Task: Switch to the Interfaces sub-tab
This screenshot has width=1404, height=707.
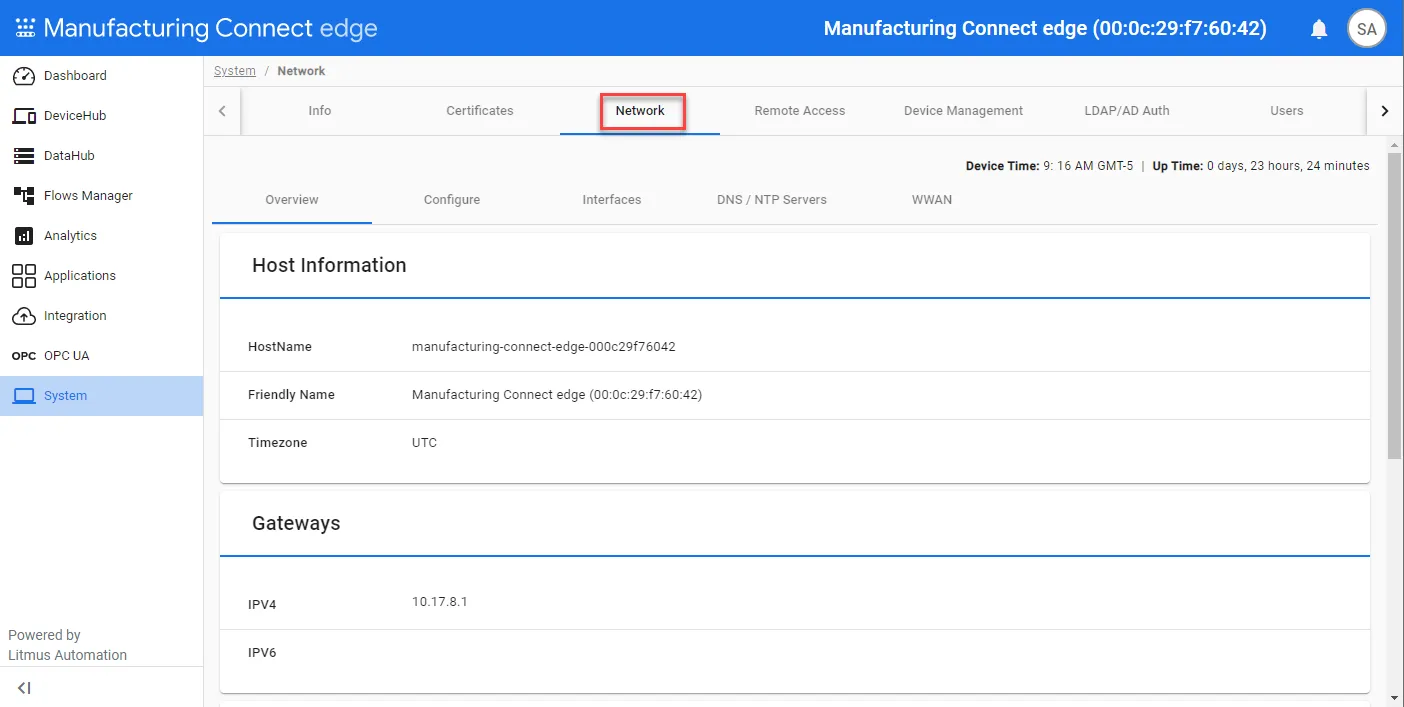Action: 612,200
